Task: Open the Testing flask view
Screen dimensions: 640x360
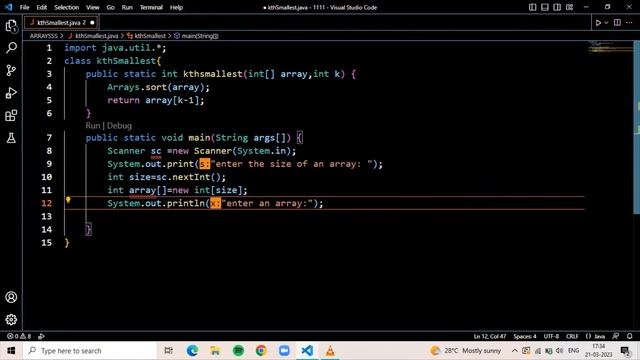Action: click(x=11, y=138)
